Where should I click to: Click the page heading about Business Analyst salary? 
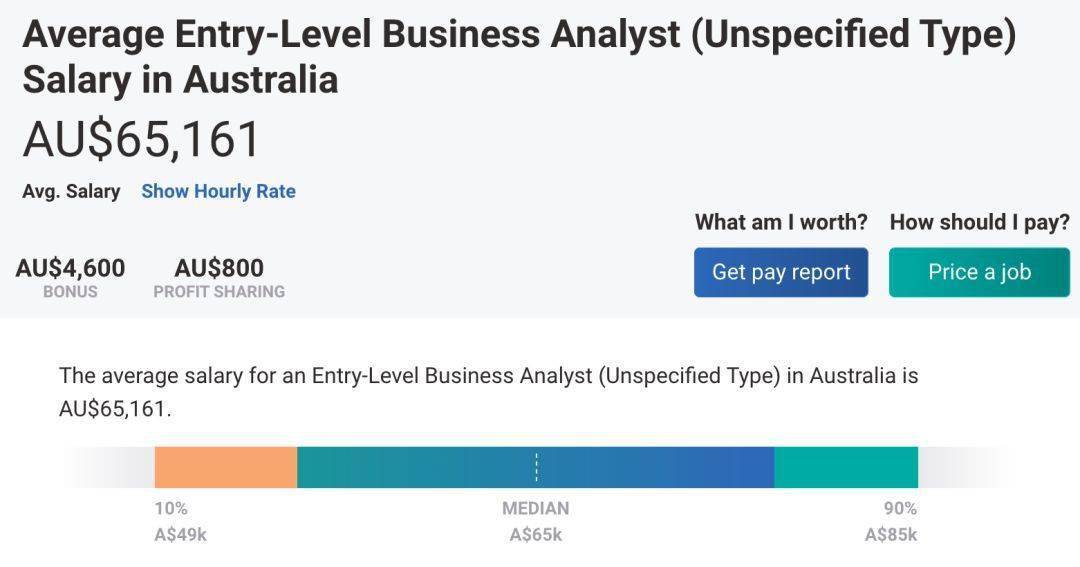click(x=519, y=56)
